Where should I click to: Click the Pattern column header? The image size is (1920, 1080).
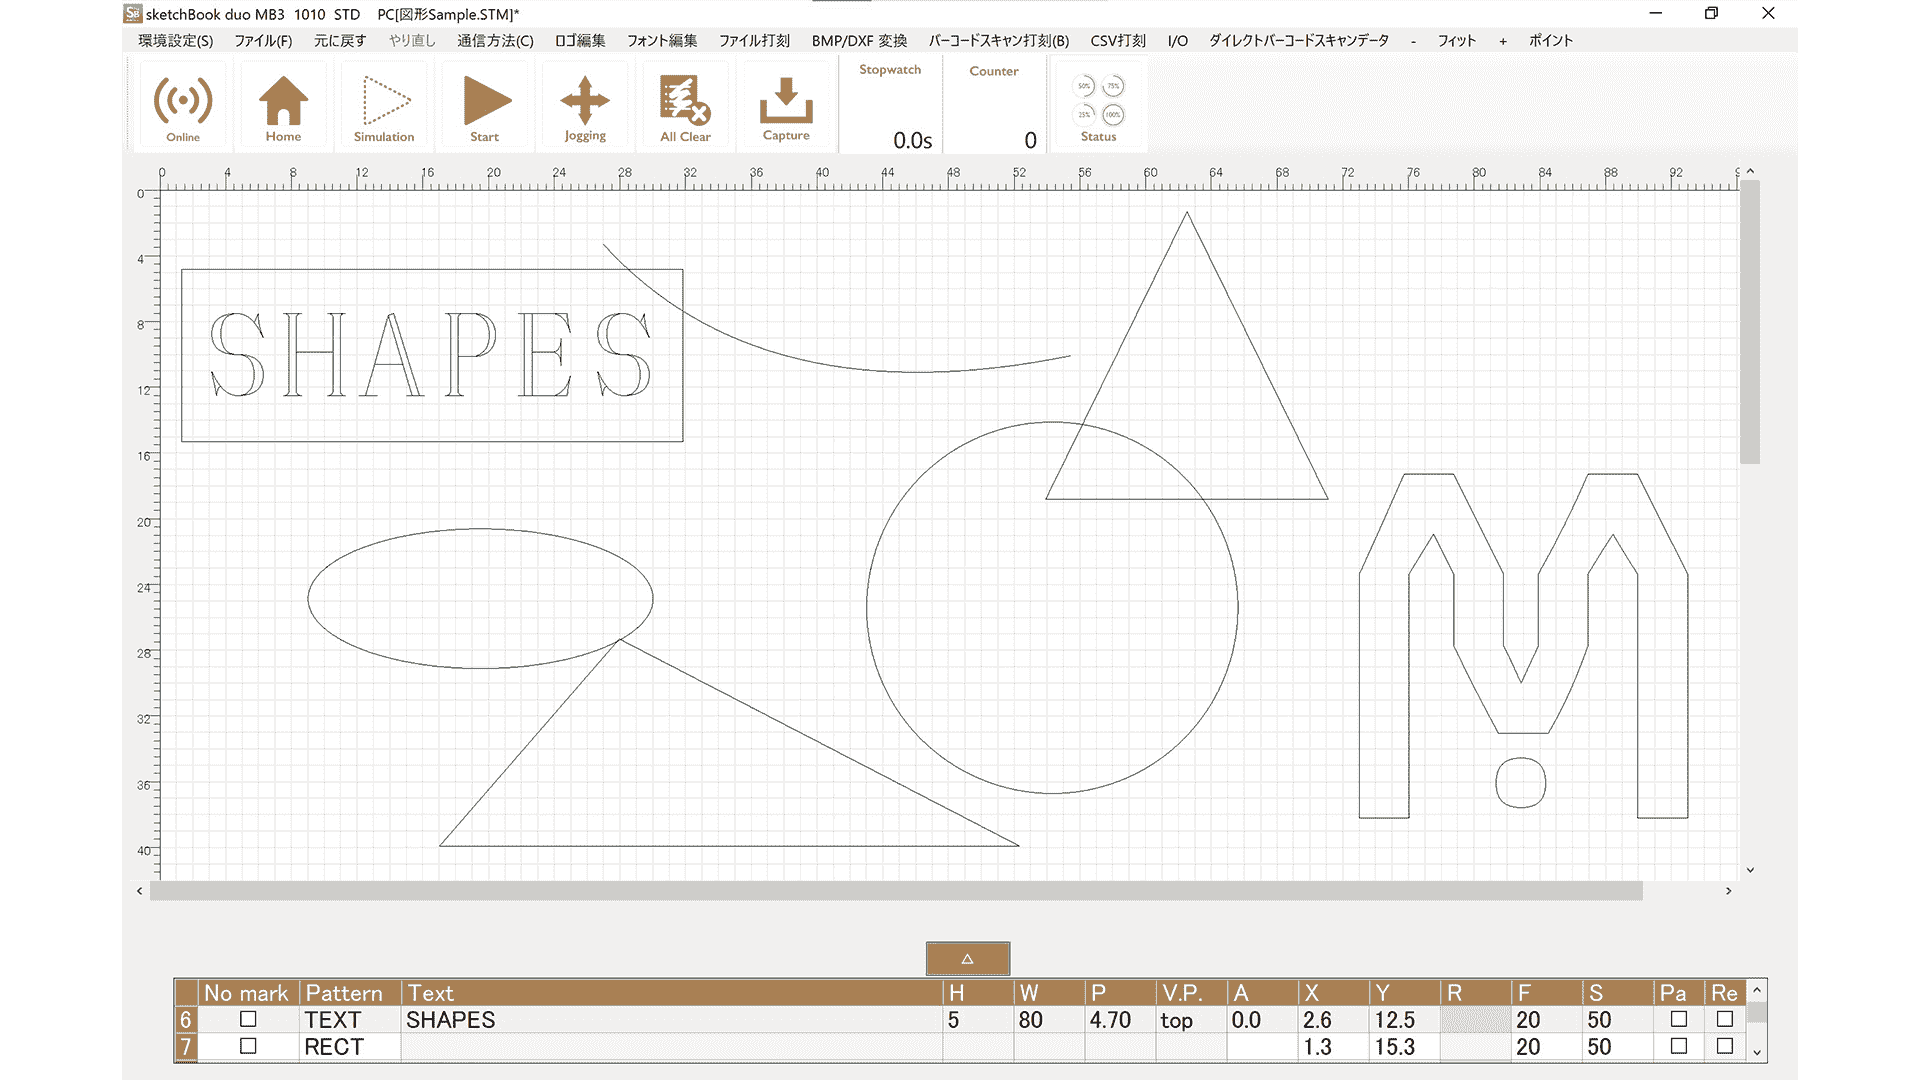(350, 993)
